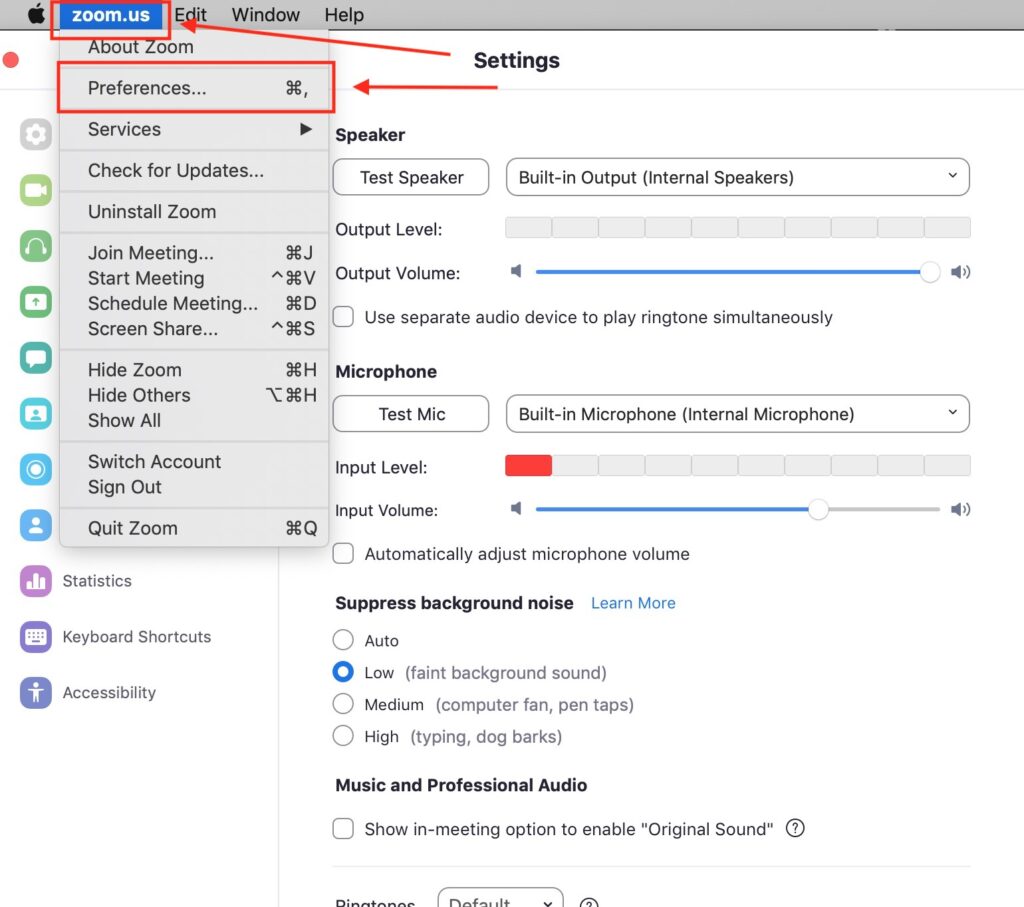Screen dimensions: 1024x907
Task: Select Medium noise suppression
Action: [344, 703]
